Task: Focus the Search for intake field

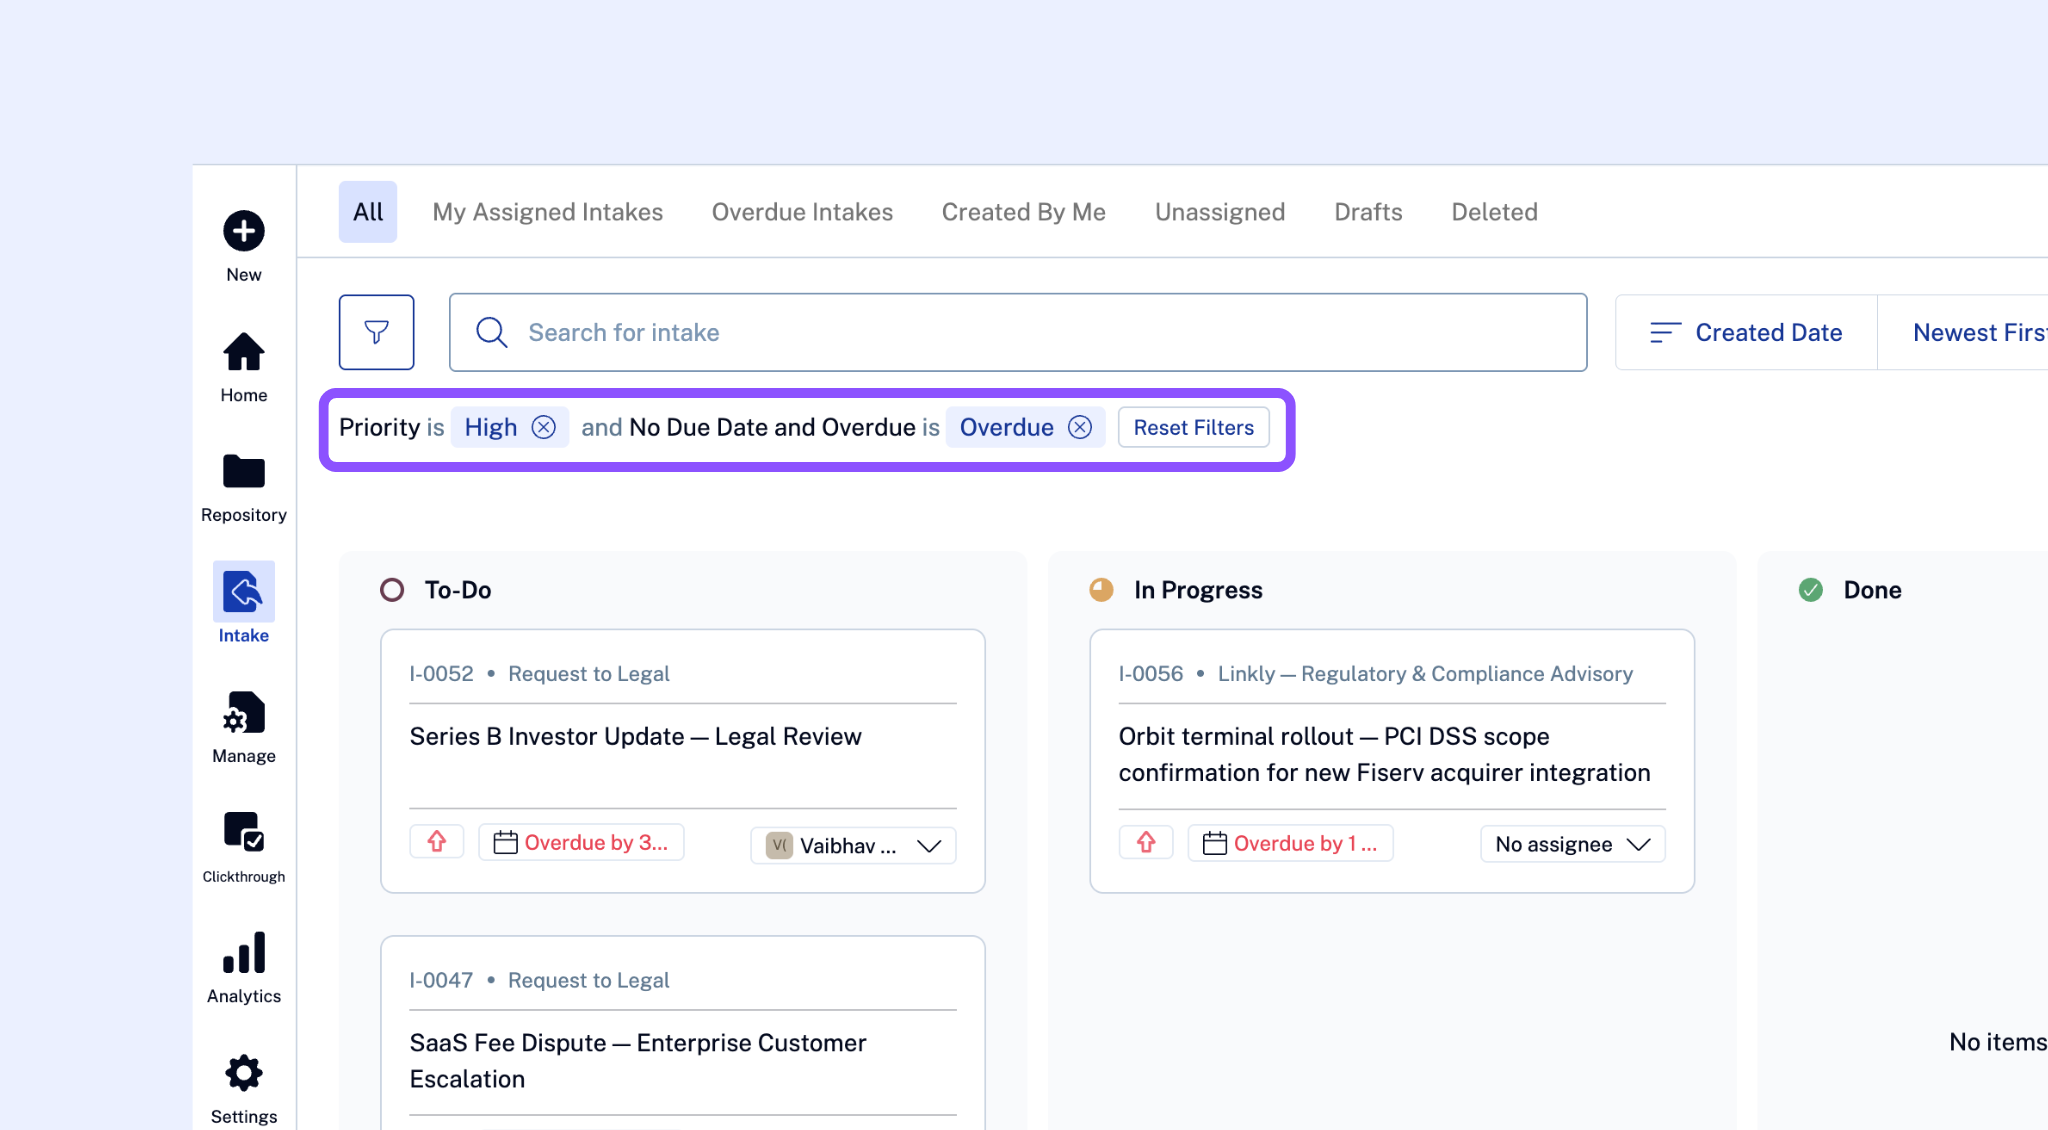Action: tap(1018, 332)
